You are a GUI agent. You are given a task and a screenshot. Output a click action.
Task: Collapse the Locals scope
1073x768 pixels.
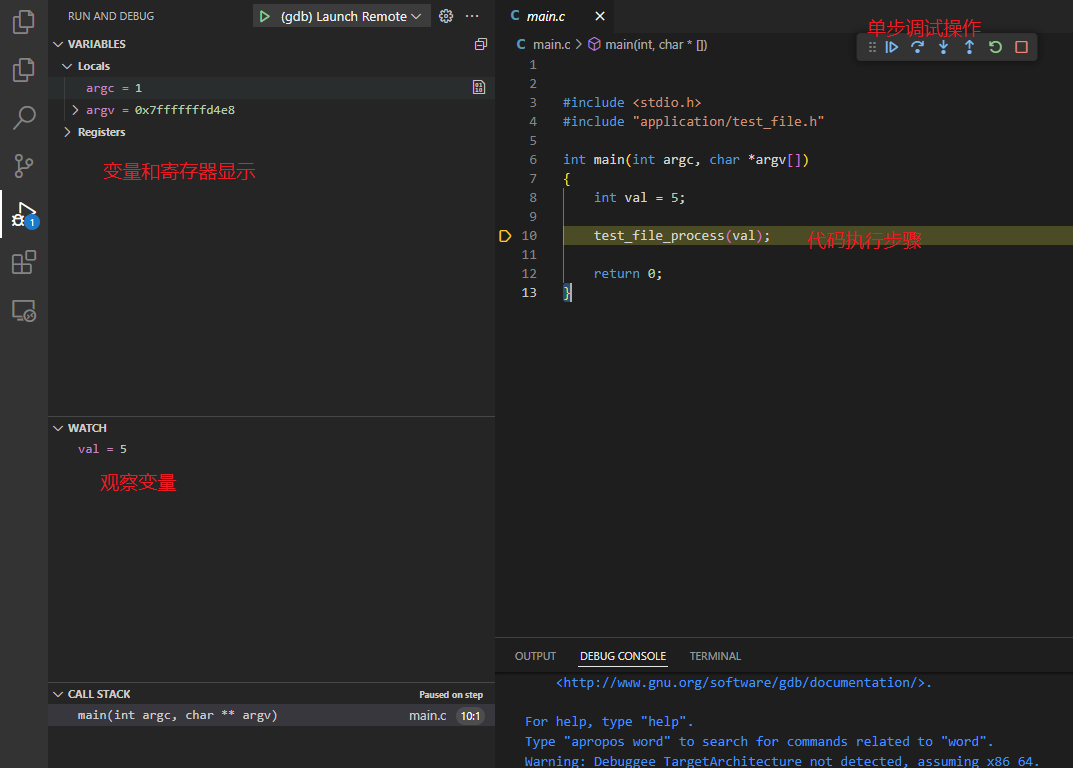point(67,66)
